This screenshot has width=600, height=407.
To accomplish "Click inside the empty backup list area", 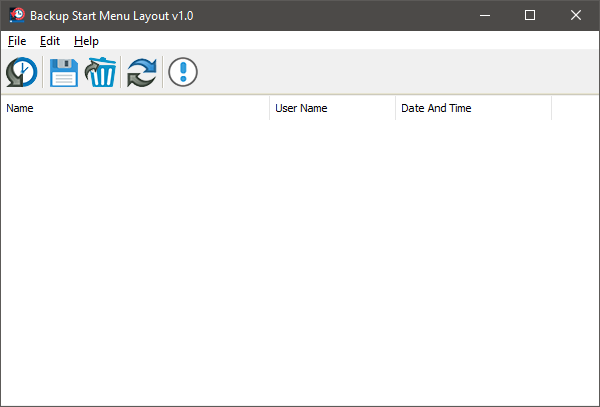I will (x=300, y=260).
